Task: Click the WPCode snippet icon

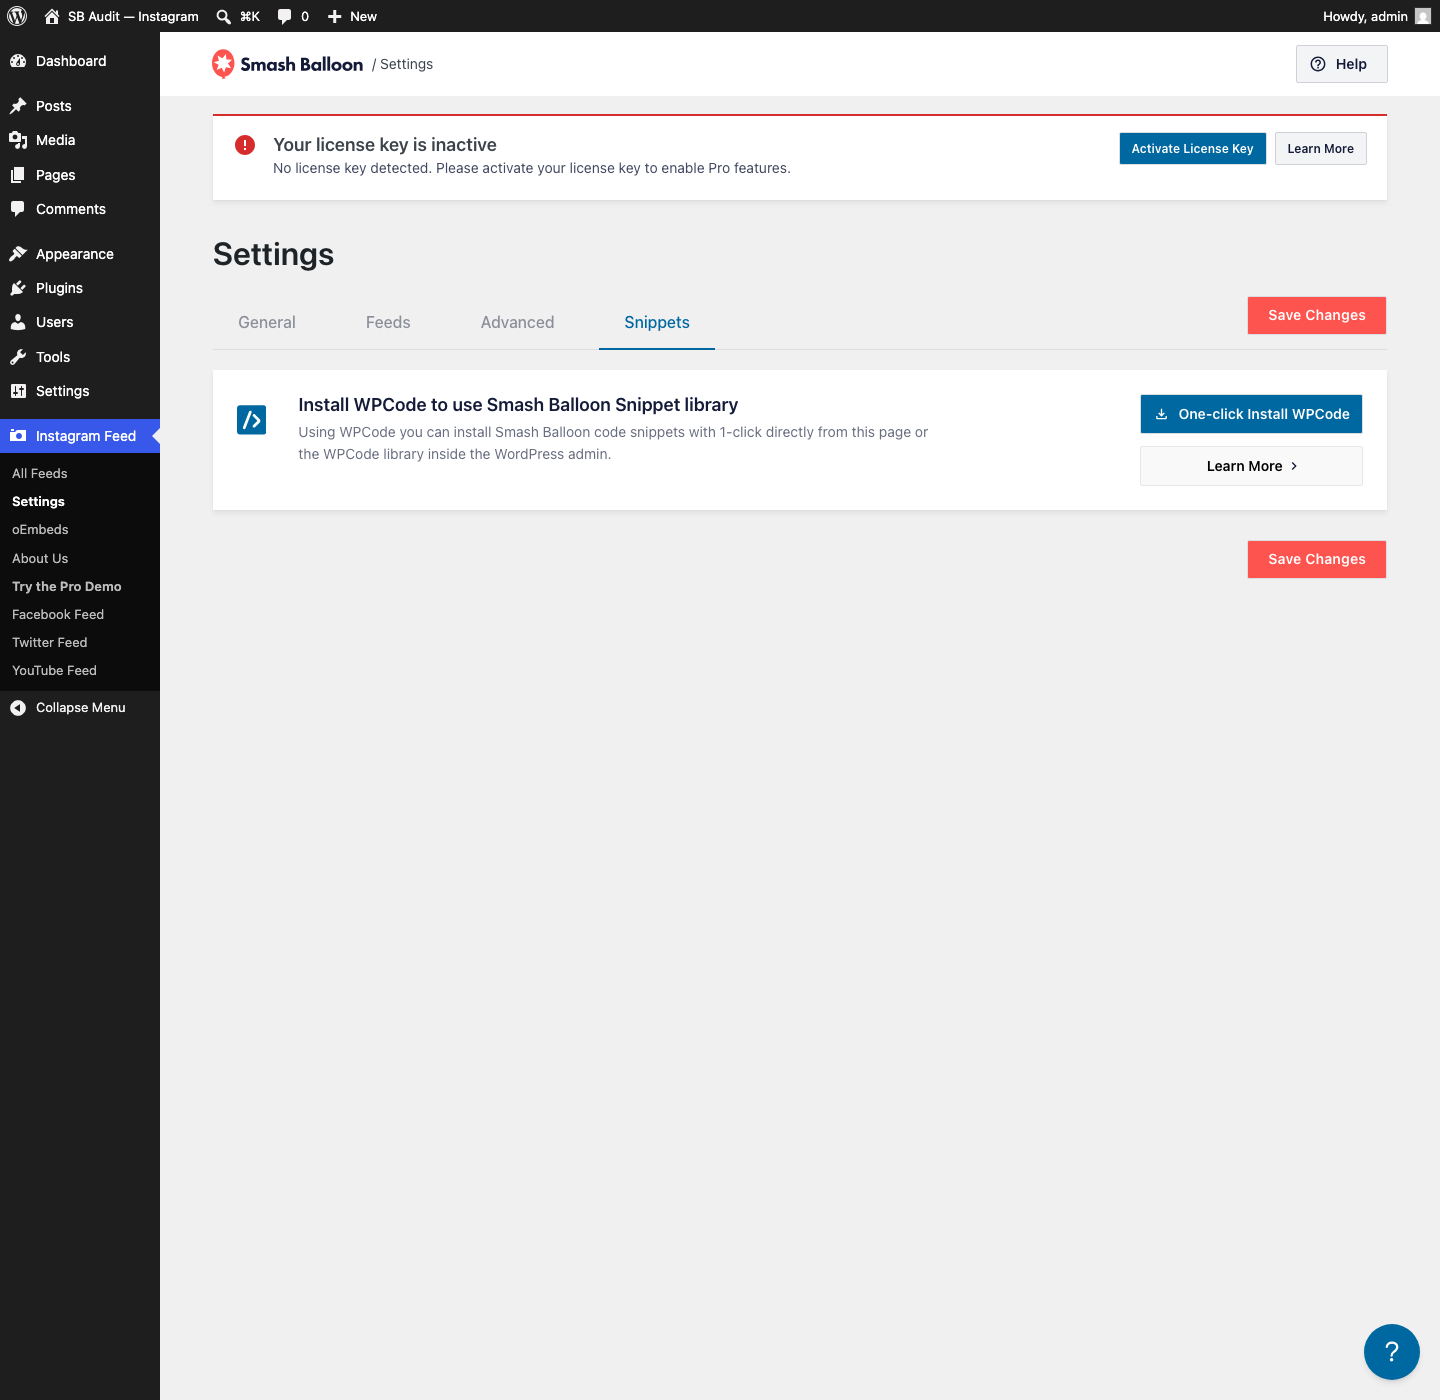Action: pyautogui.click(x=252, y=420)
